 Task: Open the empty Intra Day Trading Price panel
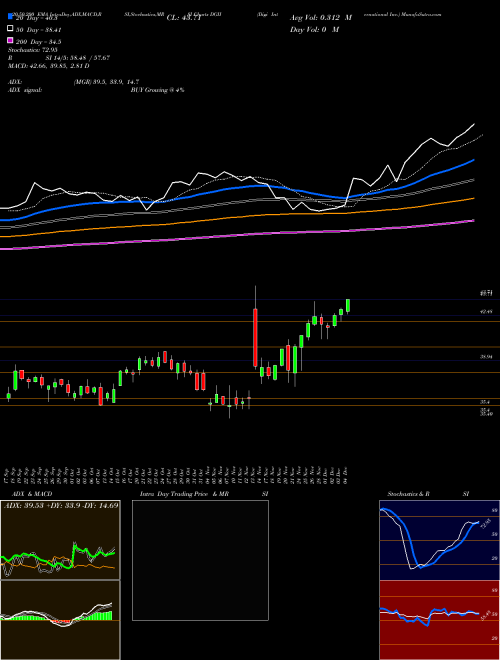[200, 560]
